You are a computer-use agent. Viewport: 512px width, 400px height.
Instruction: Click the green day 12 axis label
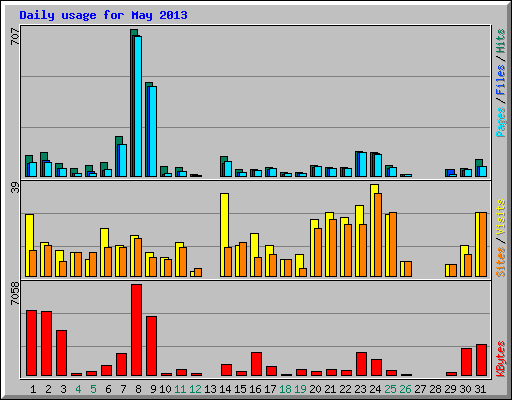click(x=195, y=389)
